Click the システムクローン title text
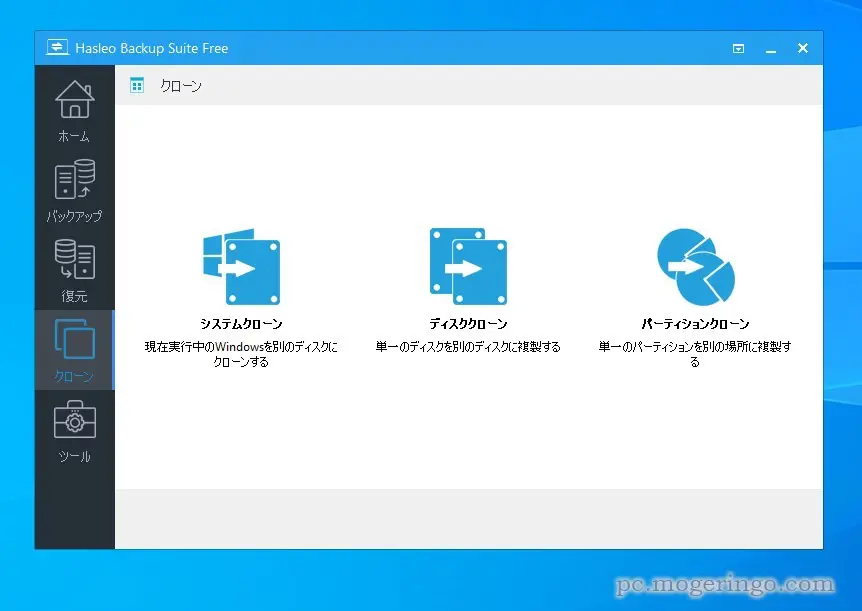 tap(241, 324)
